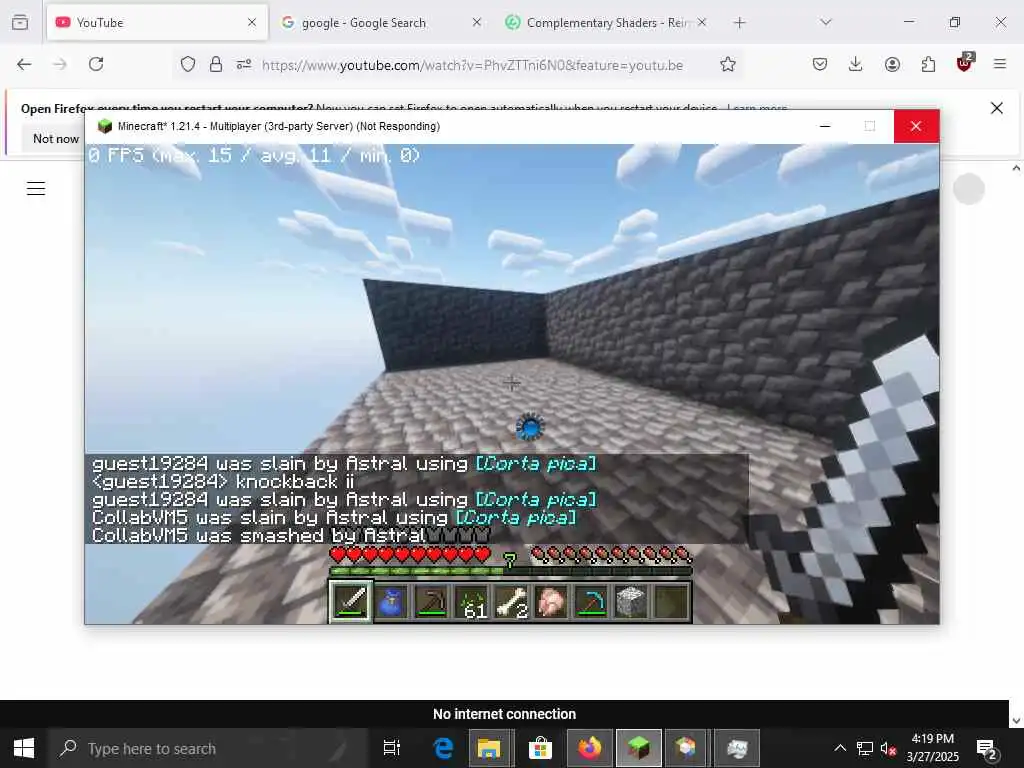Viewport: 1024px width, 768px height.
Task: Save the page to Pocket
Action: (820, 64)
